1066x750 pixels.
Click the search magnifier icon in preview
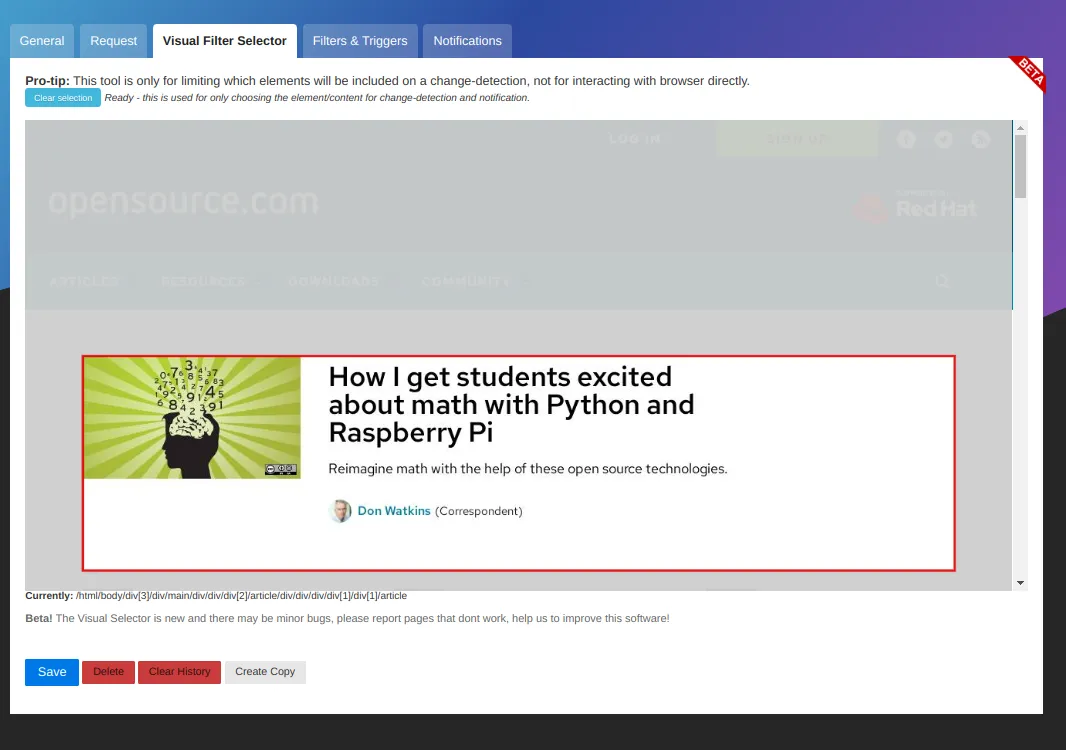point(942,281)
